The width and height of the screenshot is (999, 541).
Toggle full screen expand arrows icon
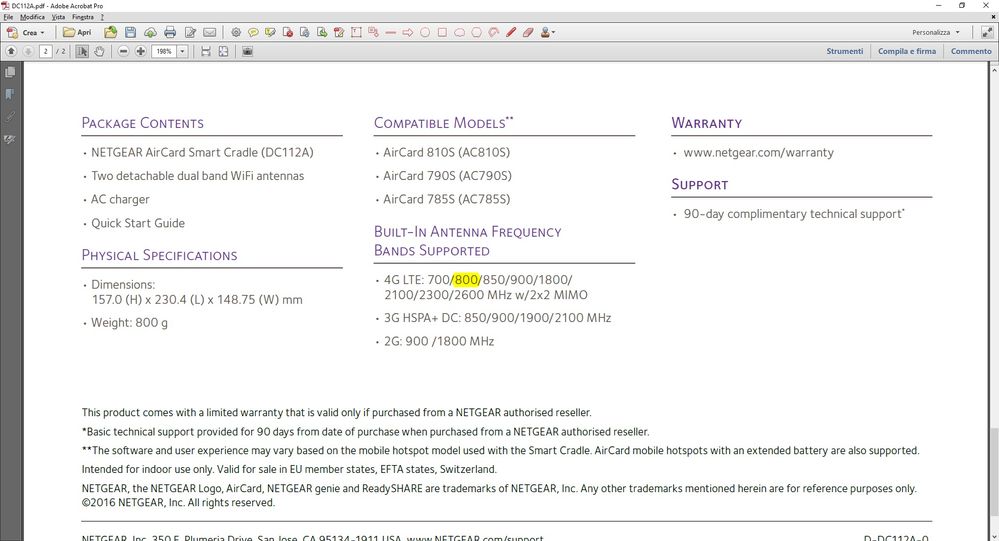[987, 32]
